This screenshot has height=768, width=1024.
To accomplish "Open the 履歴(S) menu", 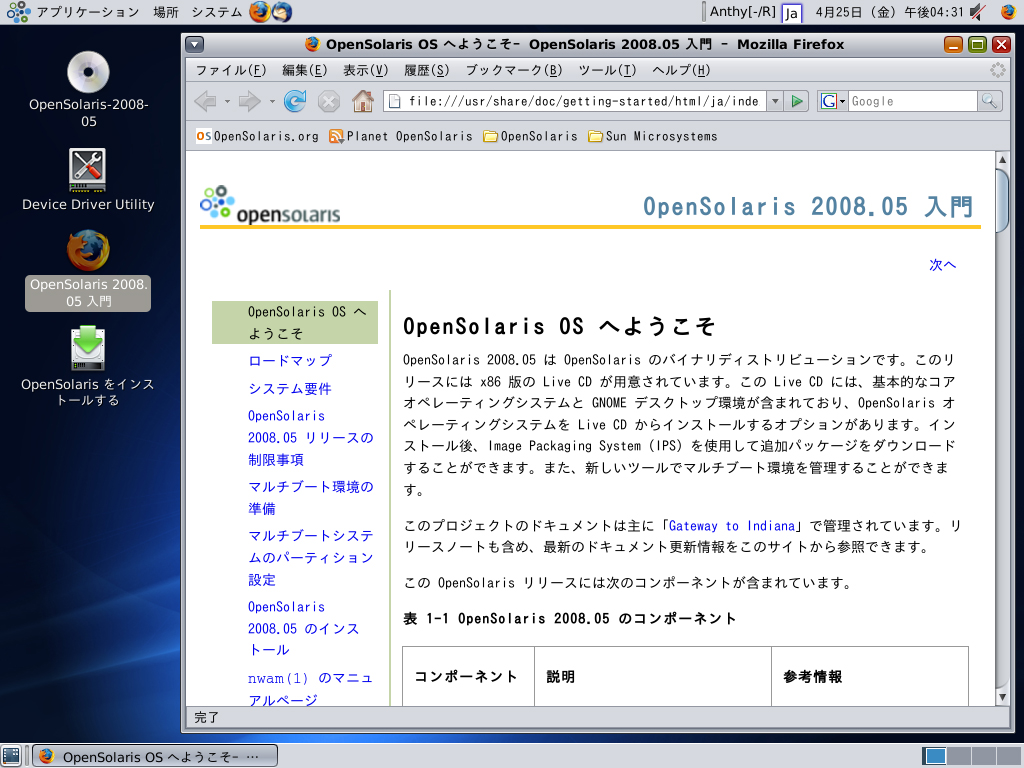I will (x=426, y=70).
